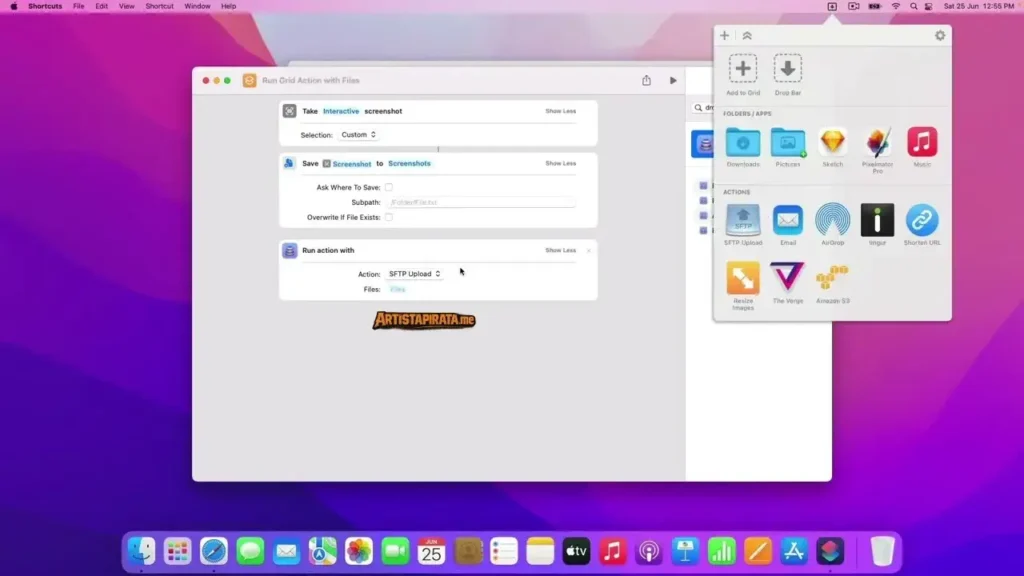Image resolution: width=1024 pixels, height=576 pixels.
Task: Enable the Ask Where To Save checkbox
Action: coord(388,186)
